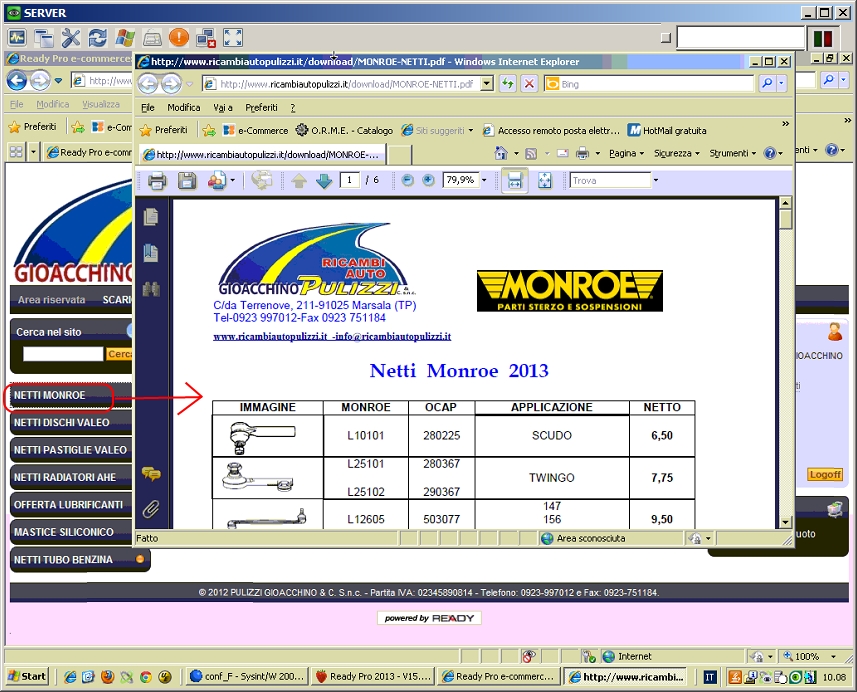
Task: Click the collaborate/share icon in PDF toolbar
Action: 217,180
